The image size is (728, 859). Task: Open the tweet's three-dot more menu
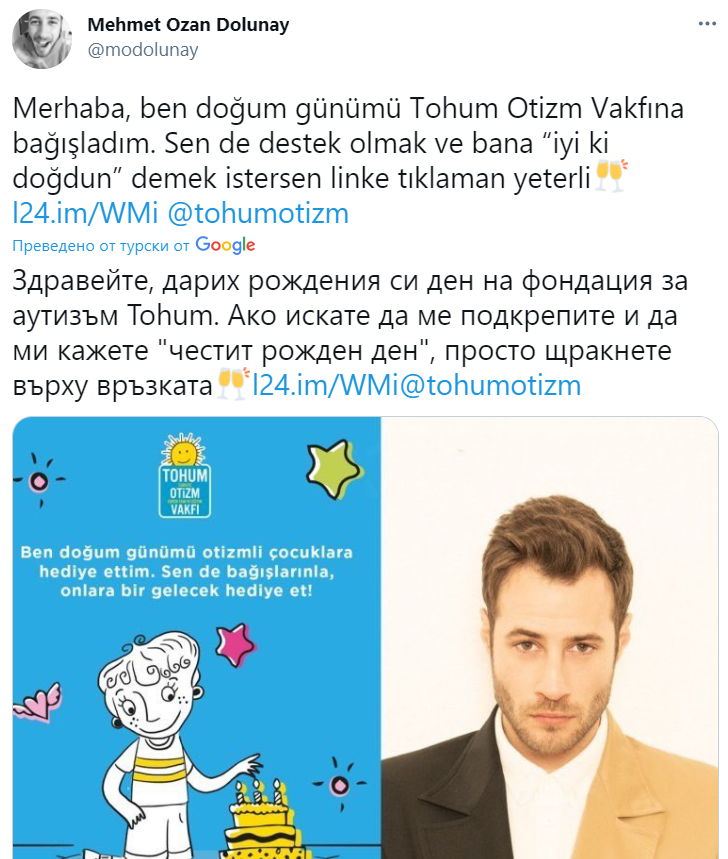707,24
